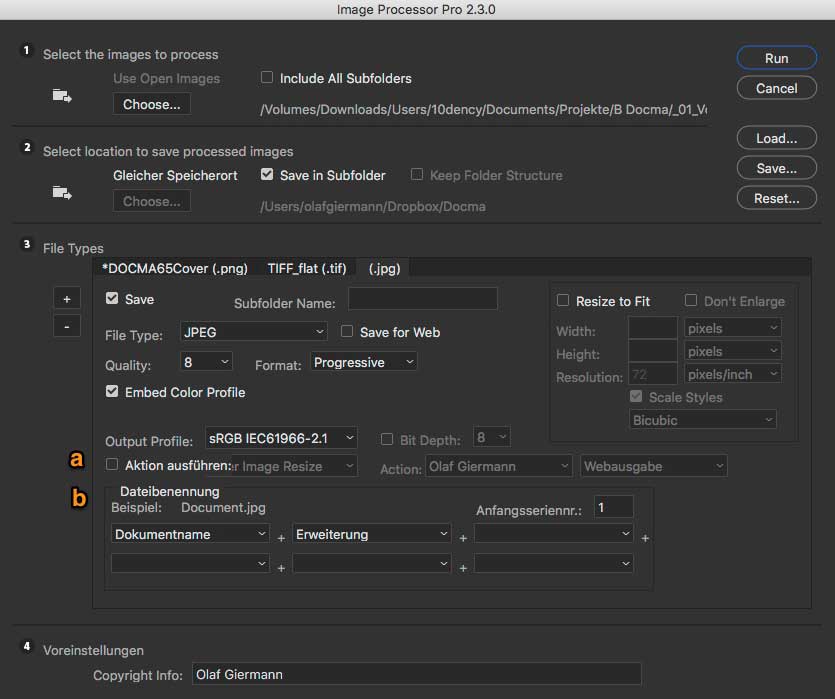Click the Load... button
Viewport: 835px width, 699px height.
(x=776, y=139)
